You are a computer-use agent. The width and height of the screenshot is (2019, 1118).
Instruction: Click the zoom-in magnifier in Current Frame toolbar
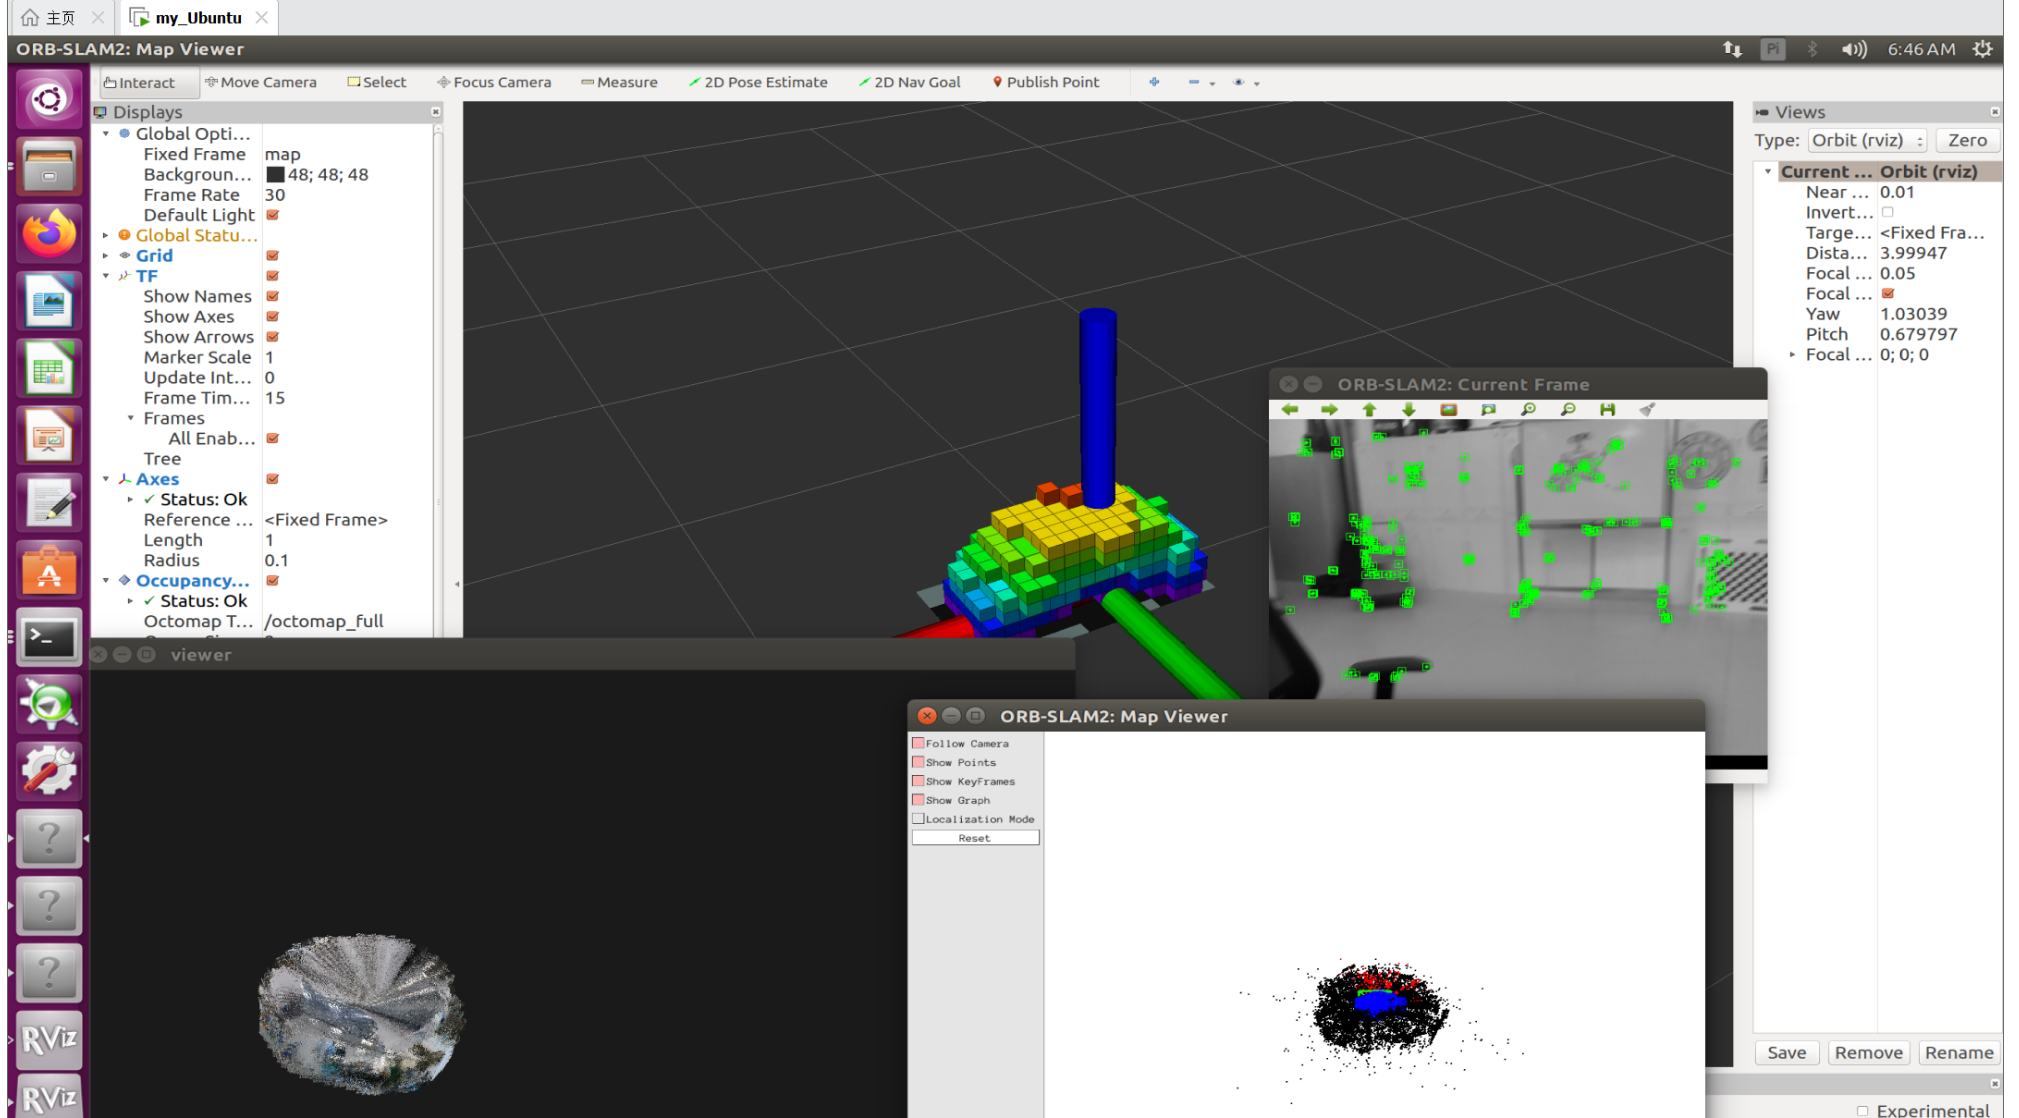coord(1530,409)
